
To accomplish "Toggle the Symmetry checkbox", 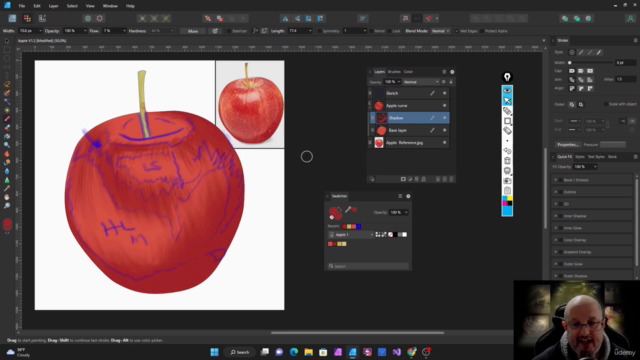I will [x=319, y=31].
